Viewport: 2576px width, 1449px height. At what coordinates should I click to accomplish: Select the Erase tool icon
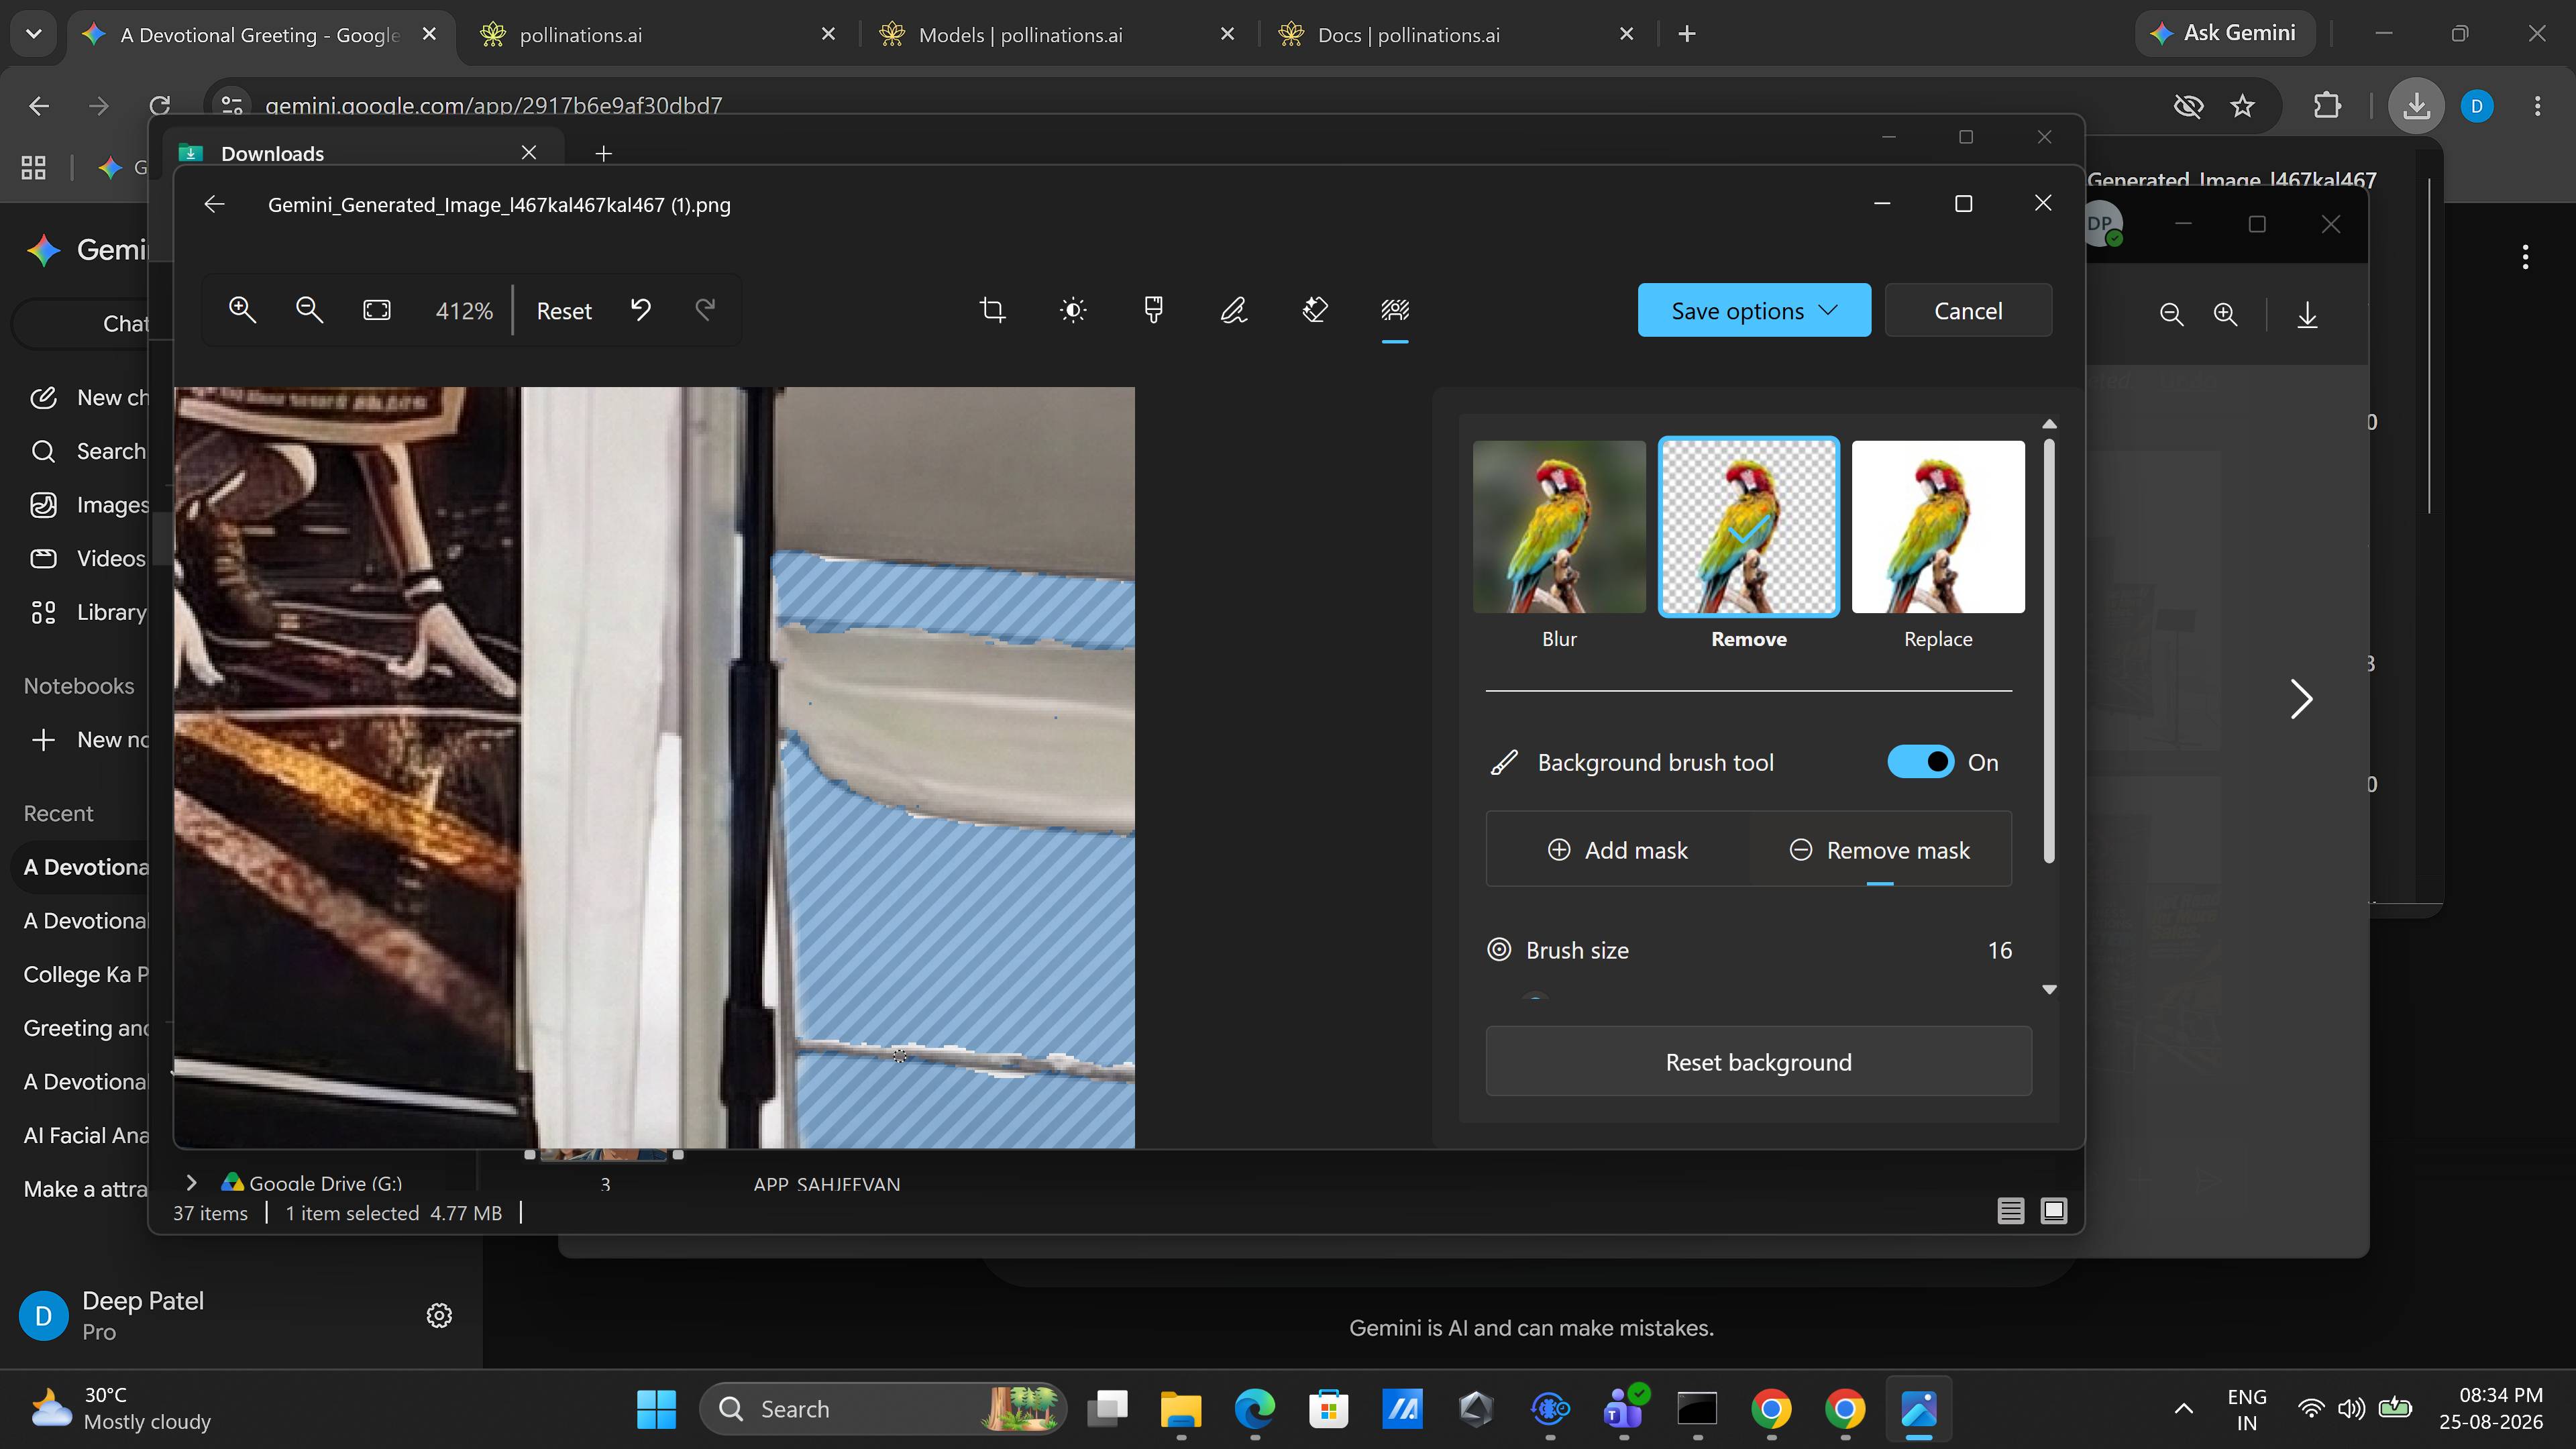tap(1315, 310)
